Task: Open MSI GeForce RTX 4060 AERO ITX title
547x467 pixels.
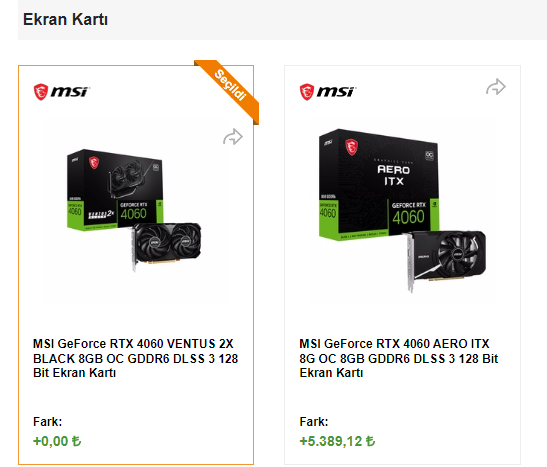Action: pyautogui.click(x=398, y=358)
